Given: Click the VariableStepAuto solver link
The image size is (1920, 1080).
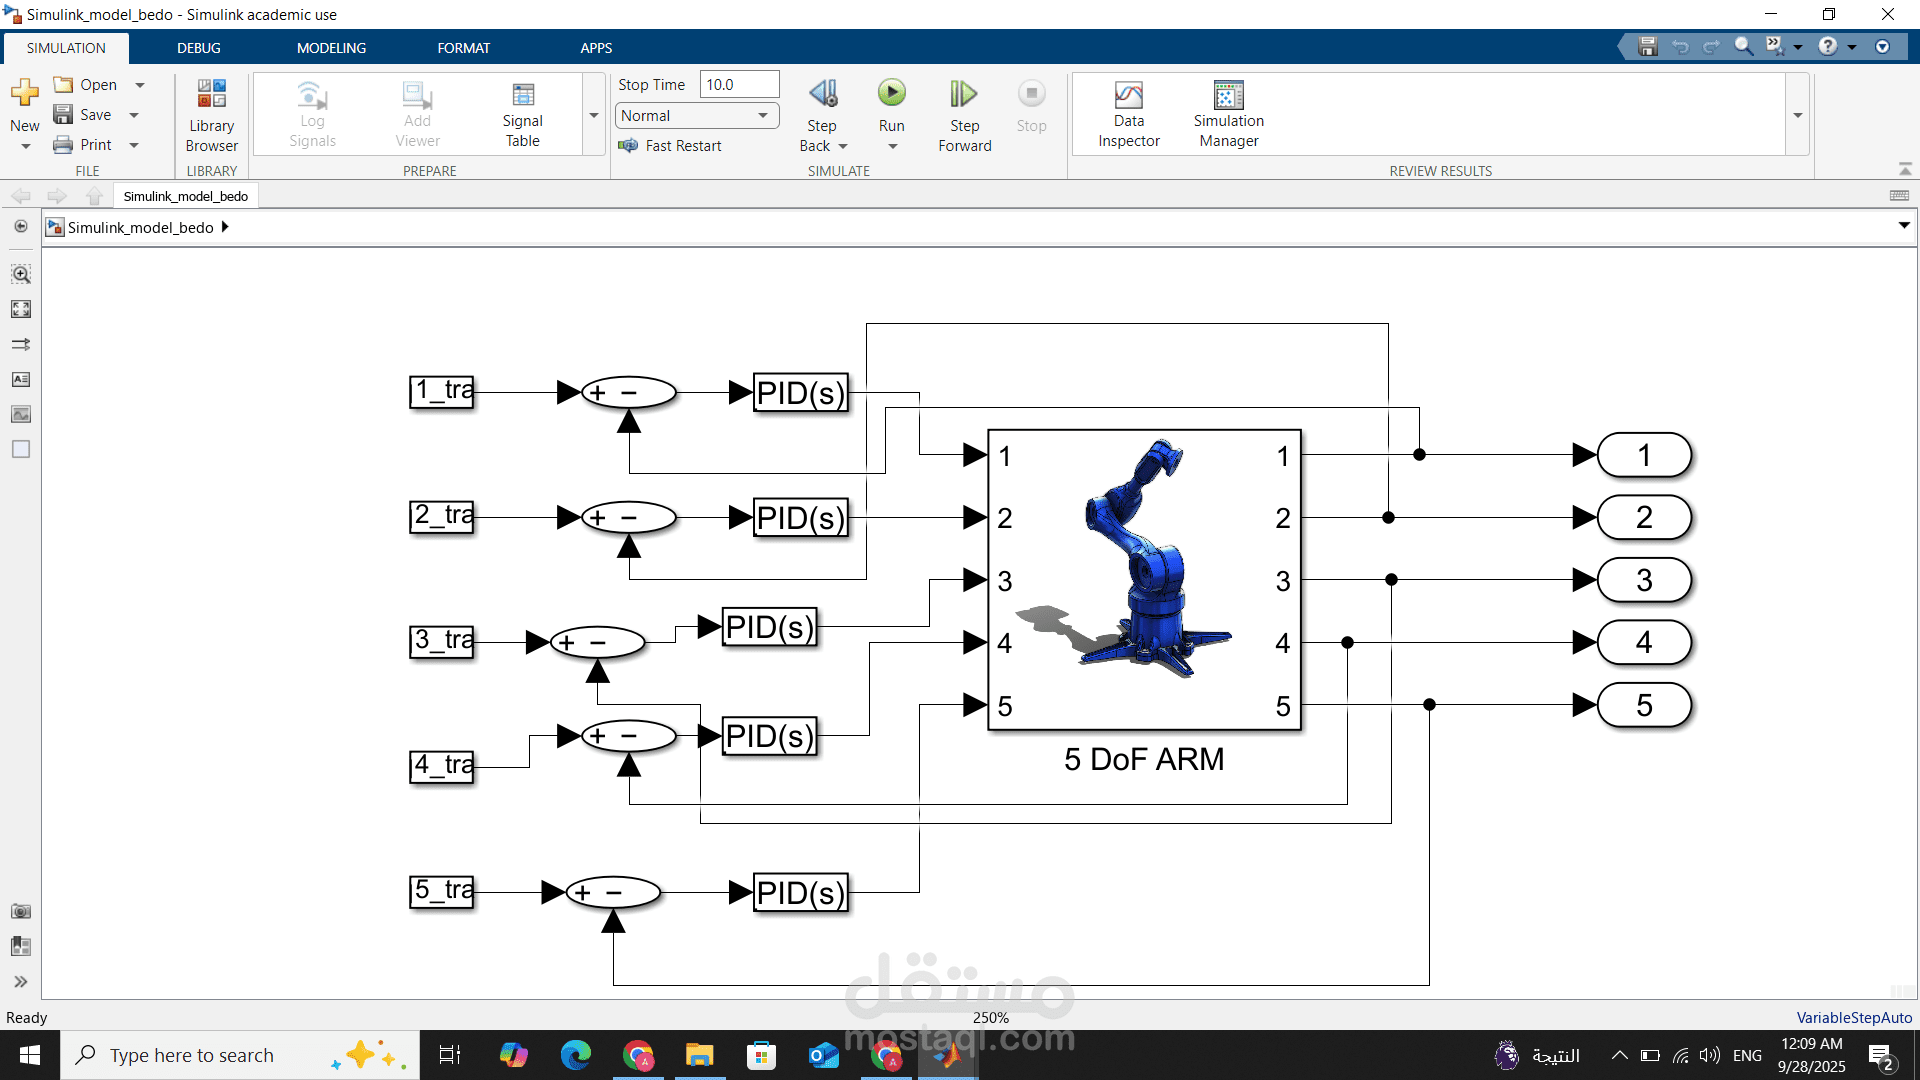Looking at the screenshot, I should [x=1853, y=1017].
